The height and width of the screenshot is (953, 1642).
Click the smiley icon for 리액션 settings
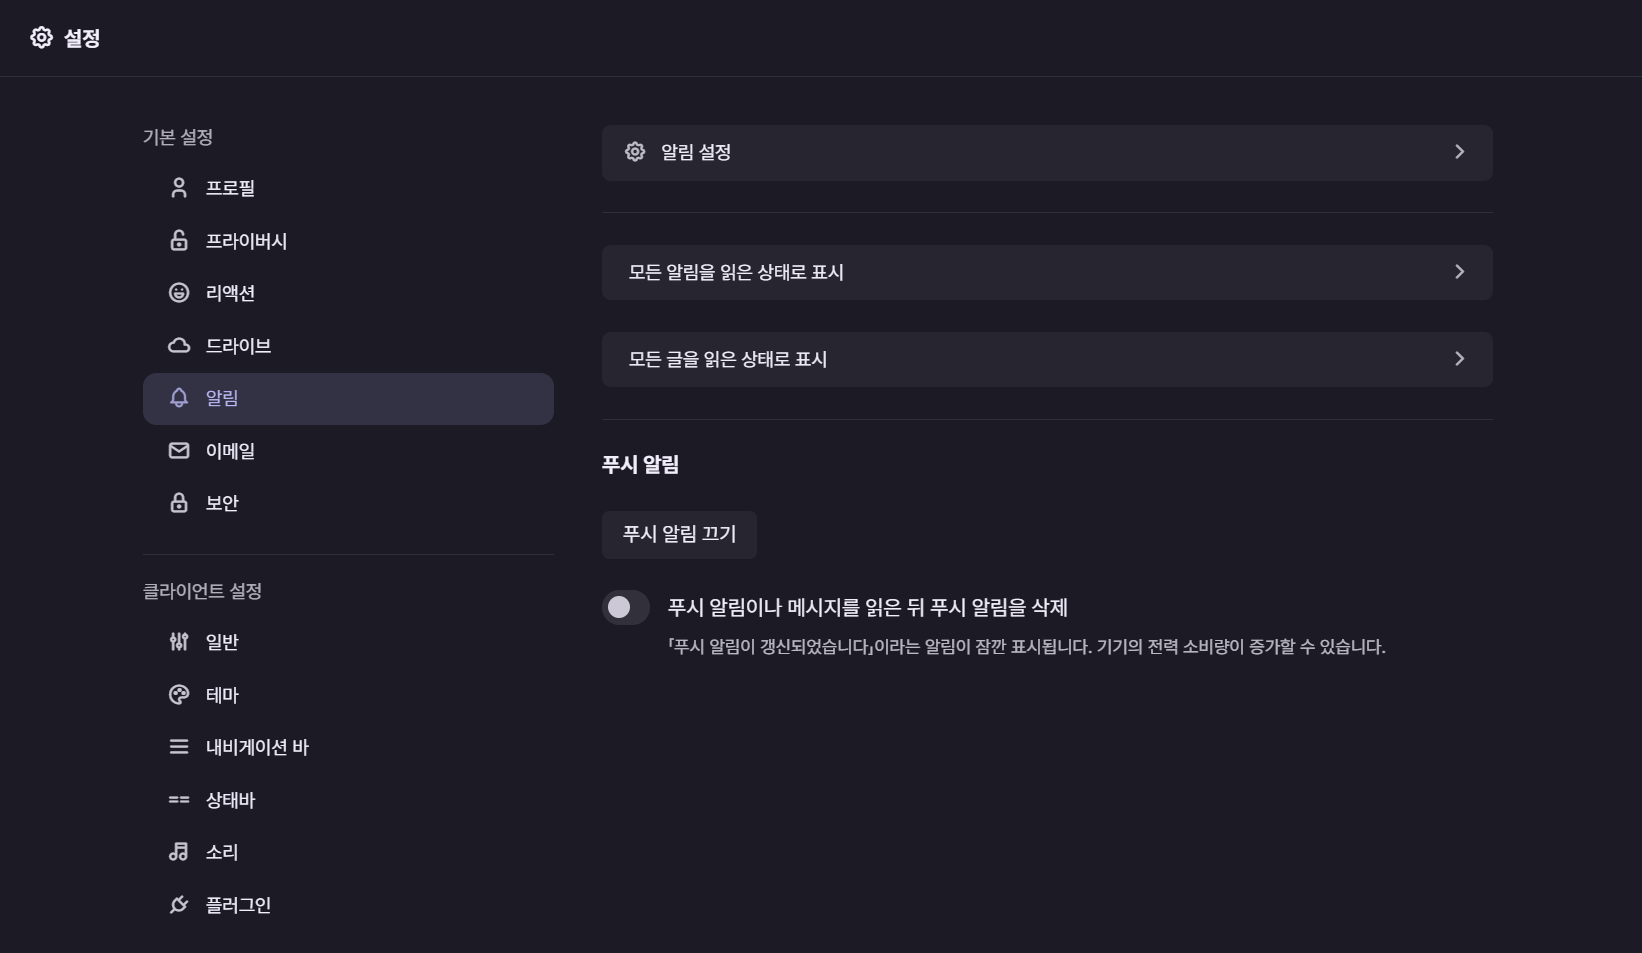178,292
